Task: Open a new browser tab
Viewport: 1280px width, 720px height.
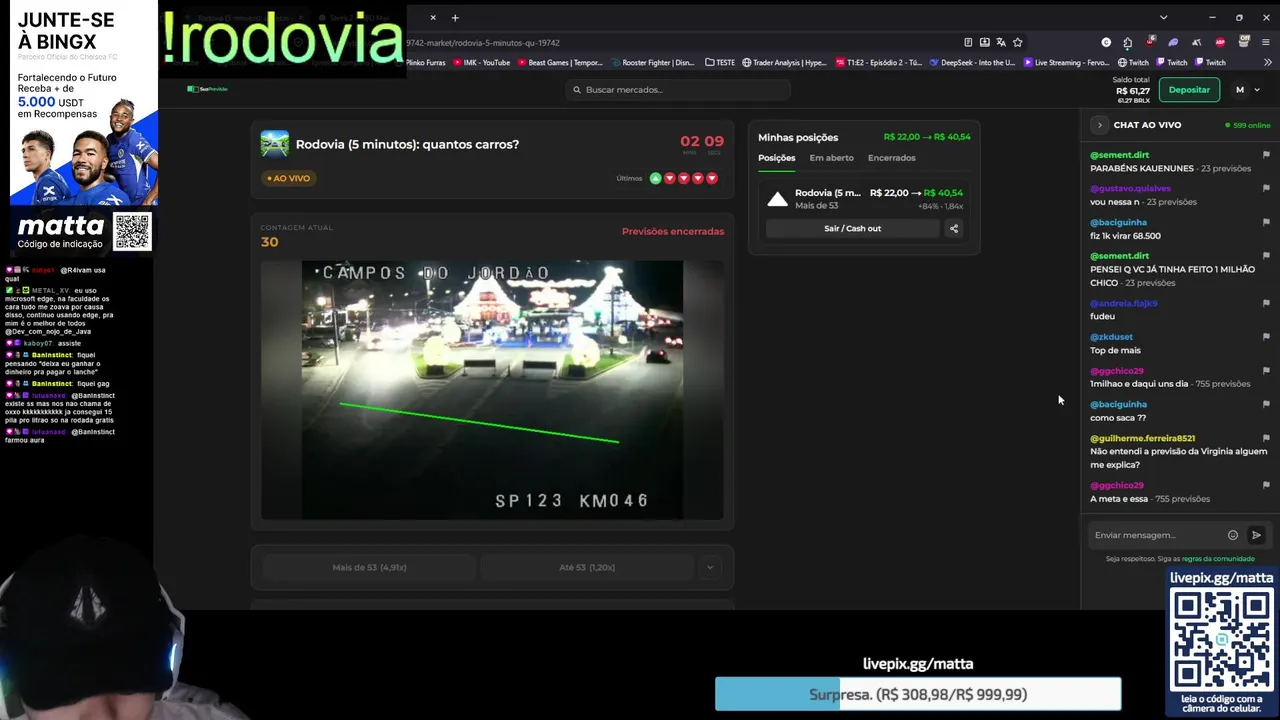Action: pos(455,17)
